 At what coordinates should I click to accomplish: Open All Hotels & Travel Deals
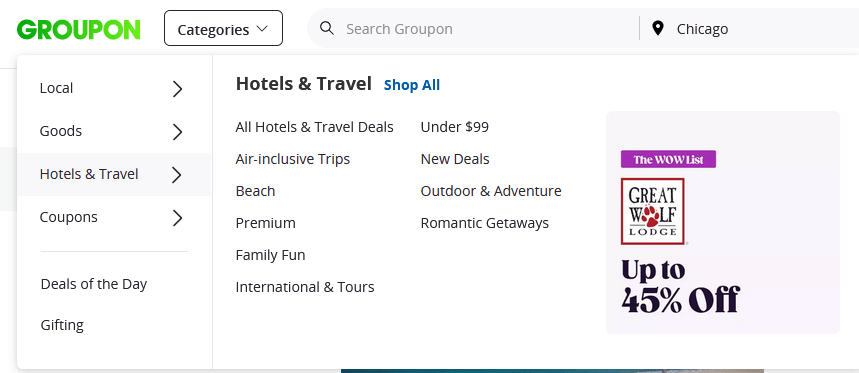(314, 127)
